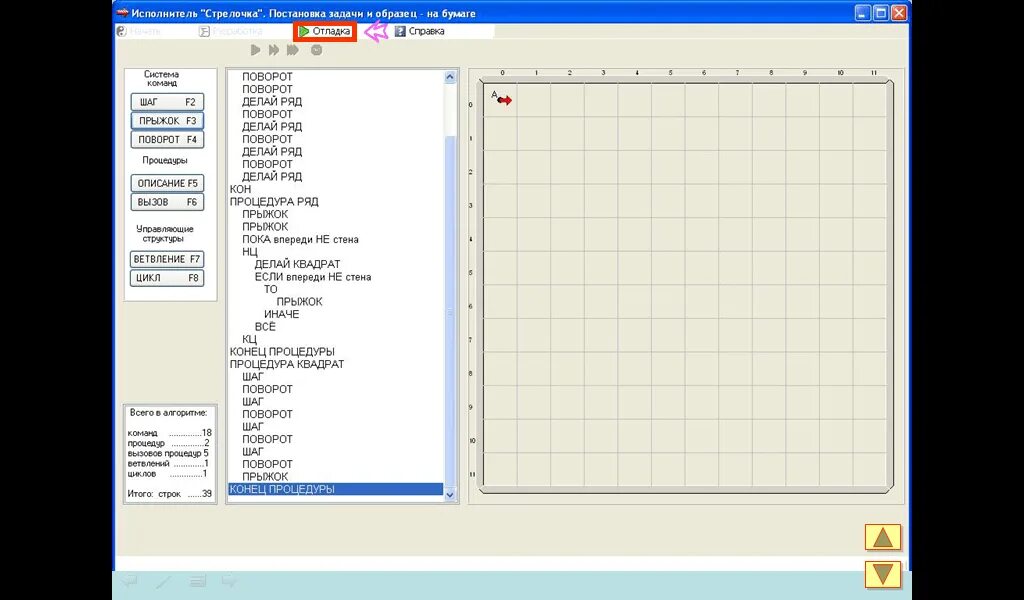Select the ПРОЦЕДУРА КВАДРАТ line
1024x600 pixels.
pyautogui.click(x=287, y=364)
